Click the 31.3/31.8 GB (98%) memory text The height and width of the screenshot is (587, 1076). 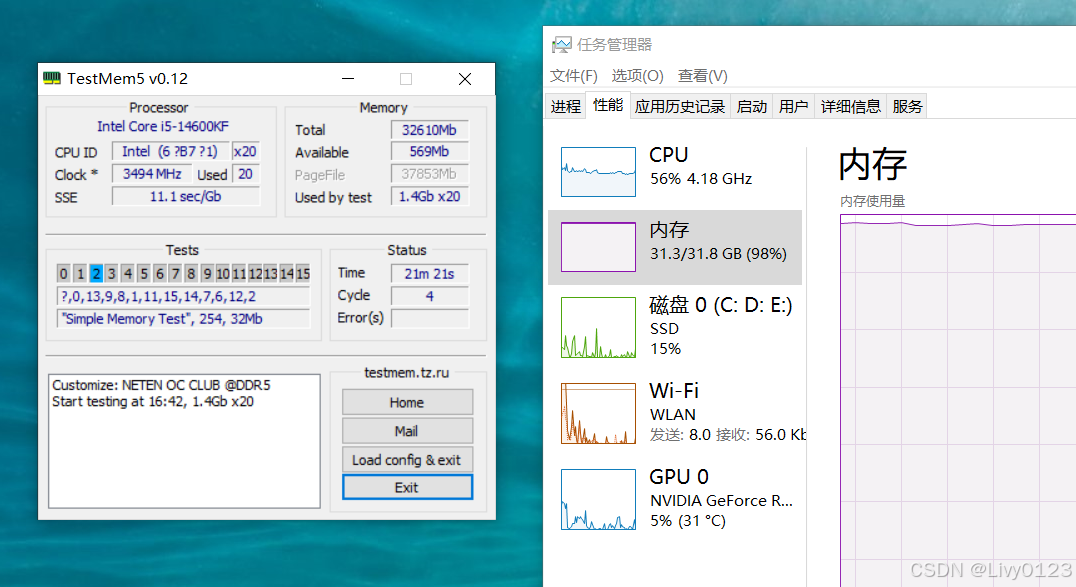718,254
